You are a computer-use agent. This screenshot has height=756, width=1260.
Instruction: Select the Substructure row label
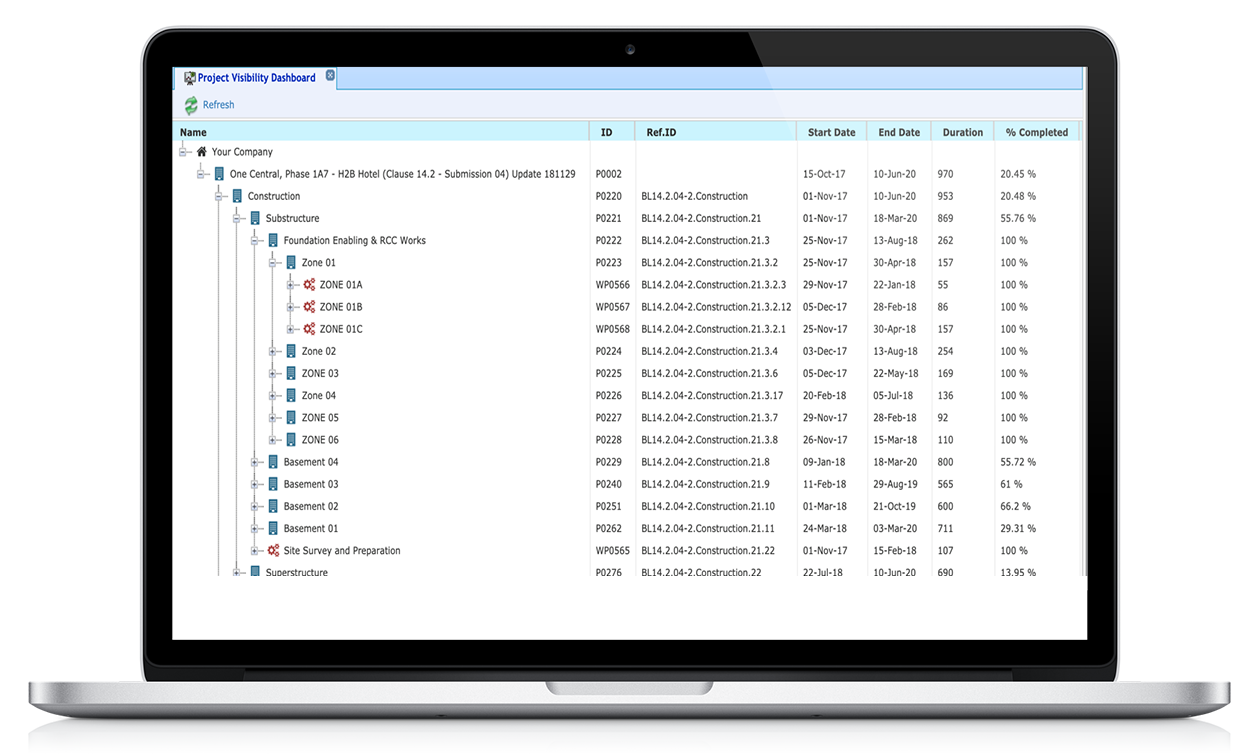292,219
